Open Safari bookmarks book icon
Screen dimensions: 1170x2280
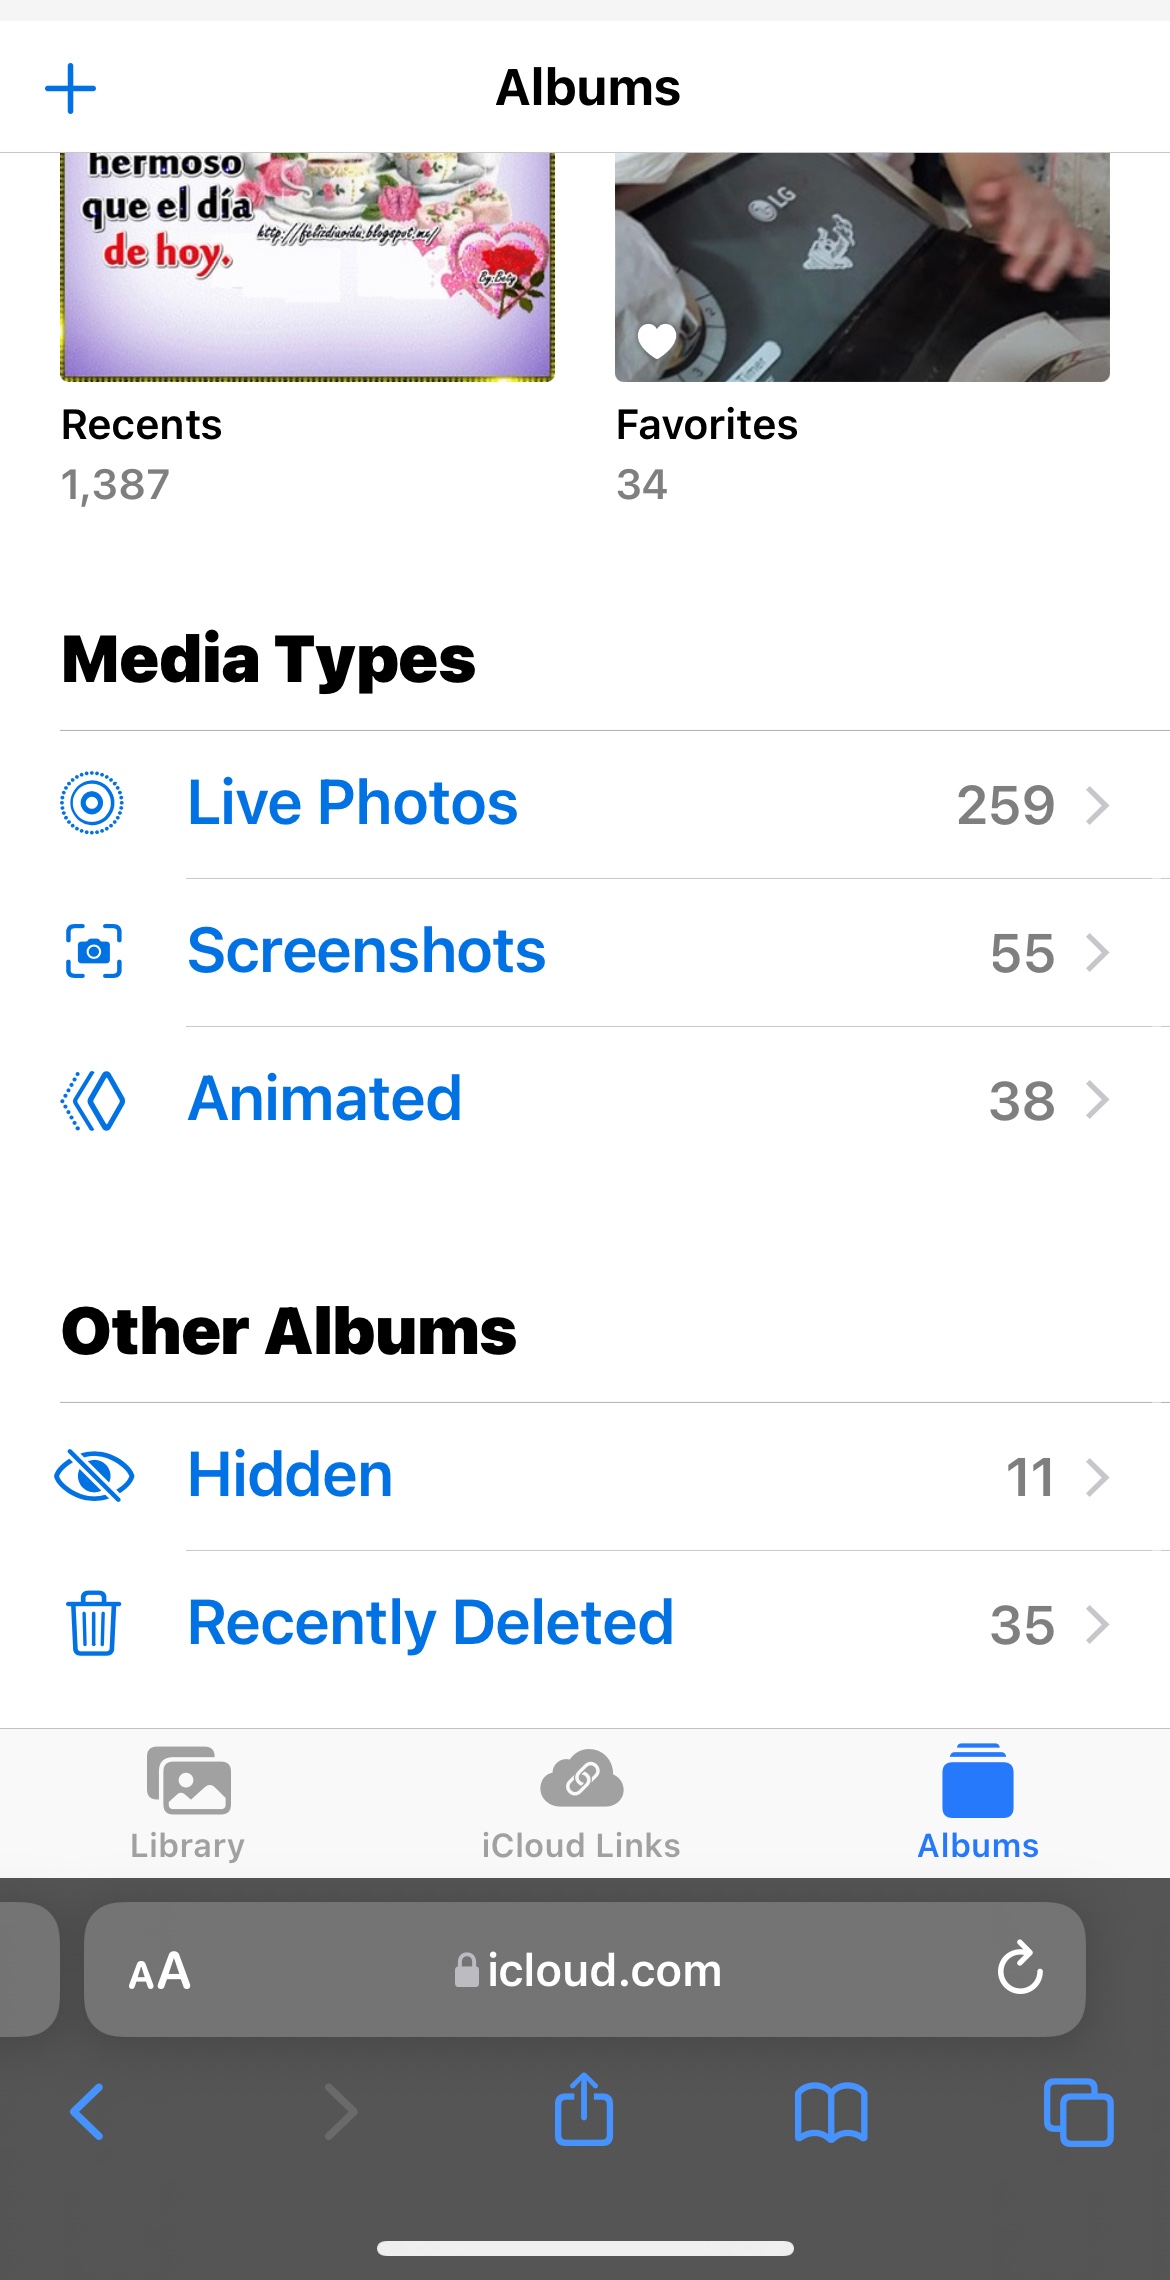point(831,2112)
